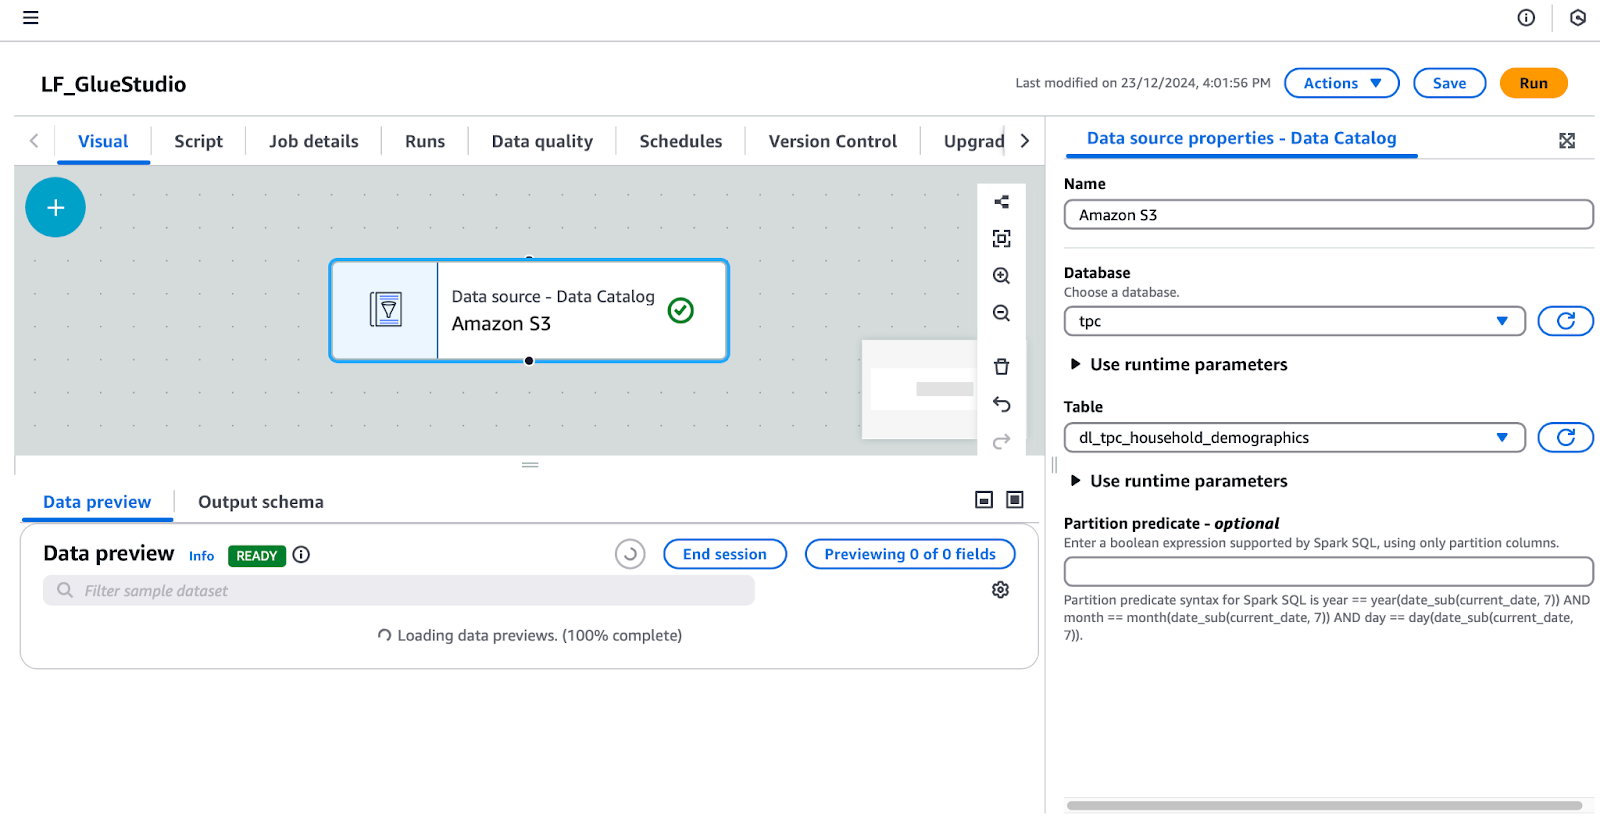1600x840 pixels.
Task: Save the job
Action: (1449, 83)
